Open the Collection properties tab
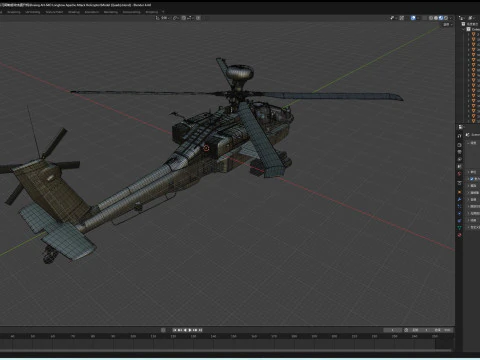The width and height of the screenshot is (480, 360). pos(459,183)
